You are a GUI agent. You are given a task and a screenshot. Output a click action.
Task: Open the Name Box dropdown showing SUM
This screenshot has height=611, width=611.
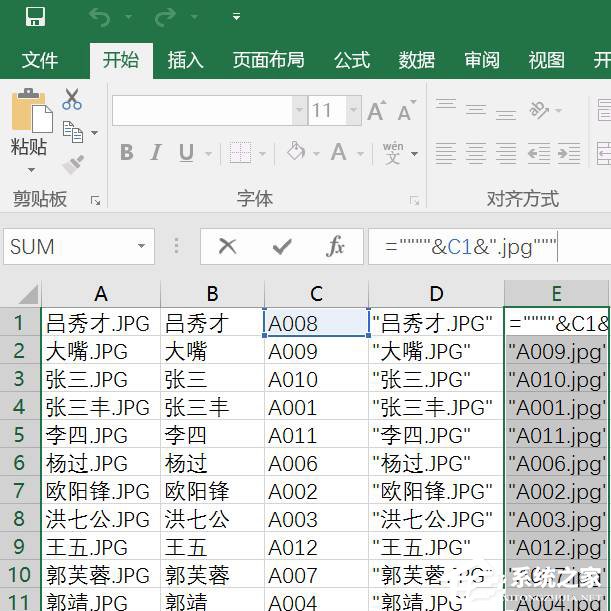click(x=141, y=246)
